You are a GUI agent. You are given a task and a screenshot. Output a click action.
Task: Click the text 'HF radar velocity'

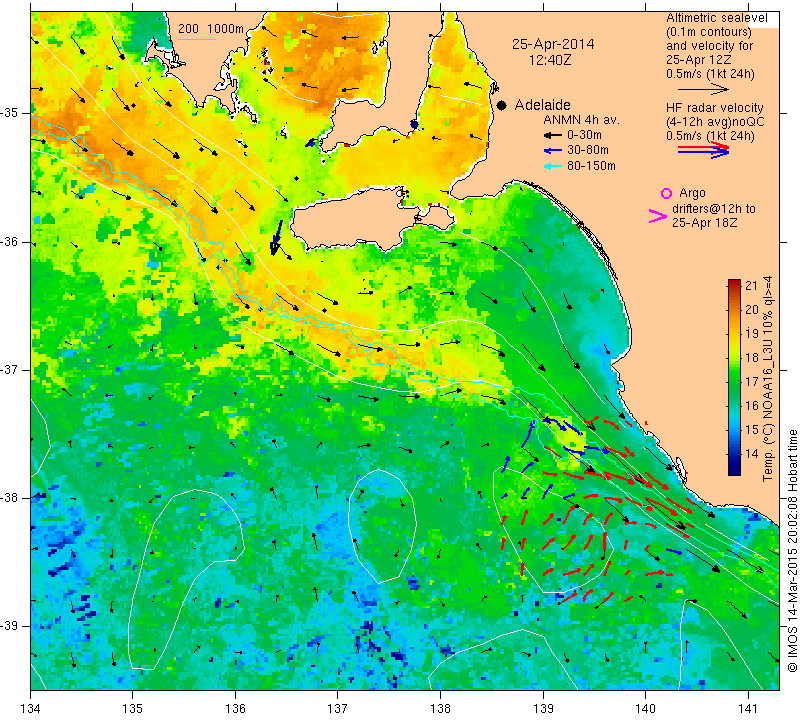(x=714, y=108)
